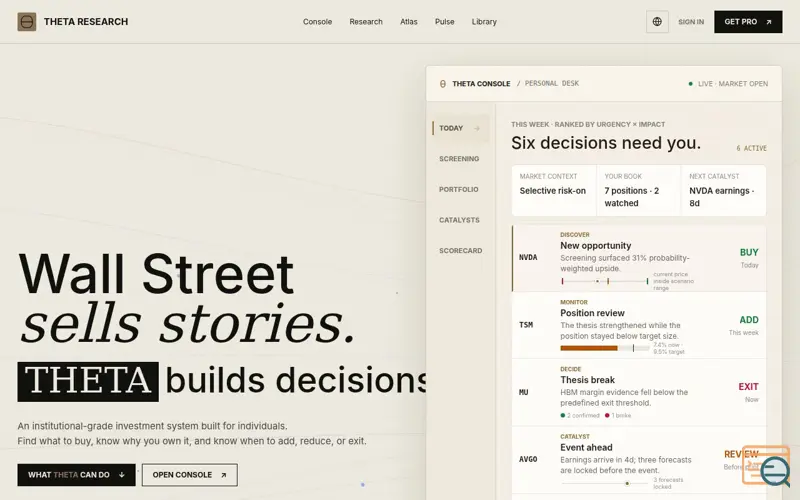
Task: Click the TSM position size progress bar
Action: pos(605,348)
